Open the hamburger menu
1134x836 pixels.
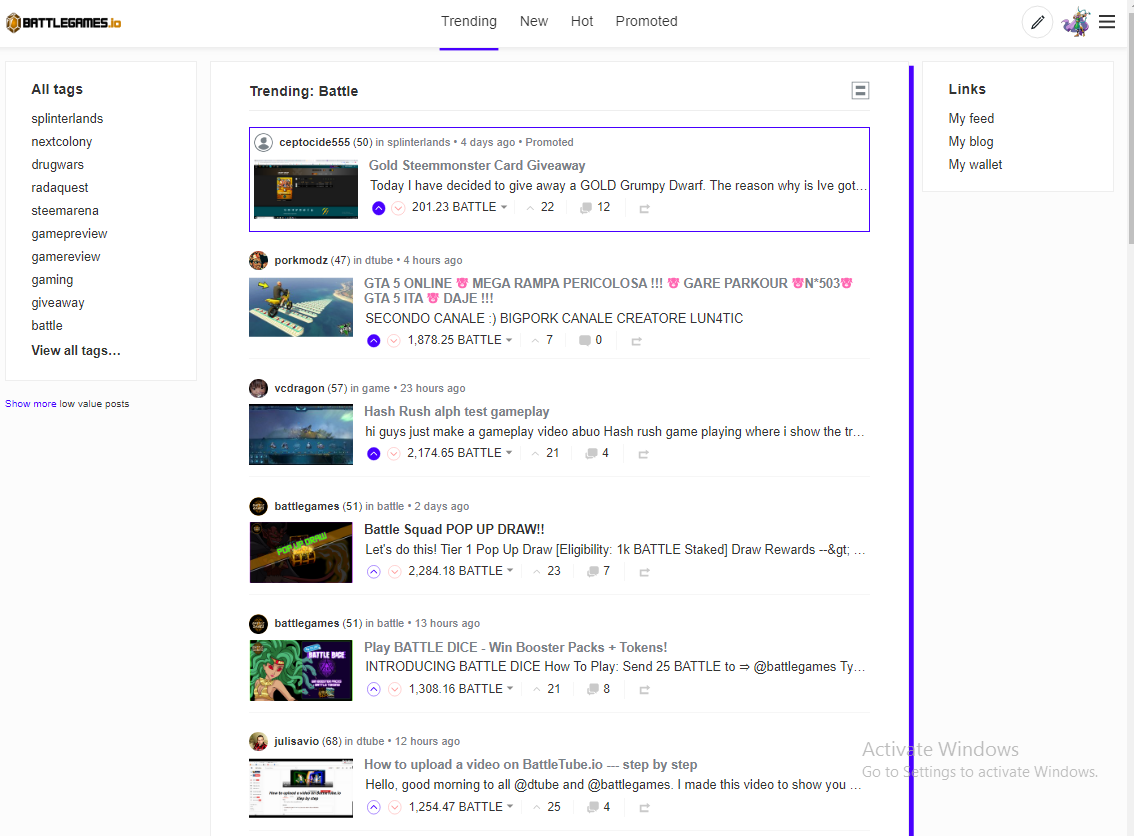pos(1107,22)
